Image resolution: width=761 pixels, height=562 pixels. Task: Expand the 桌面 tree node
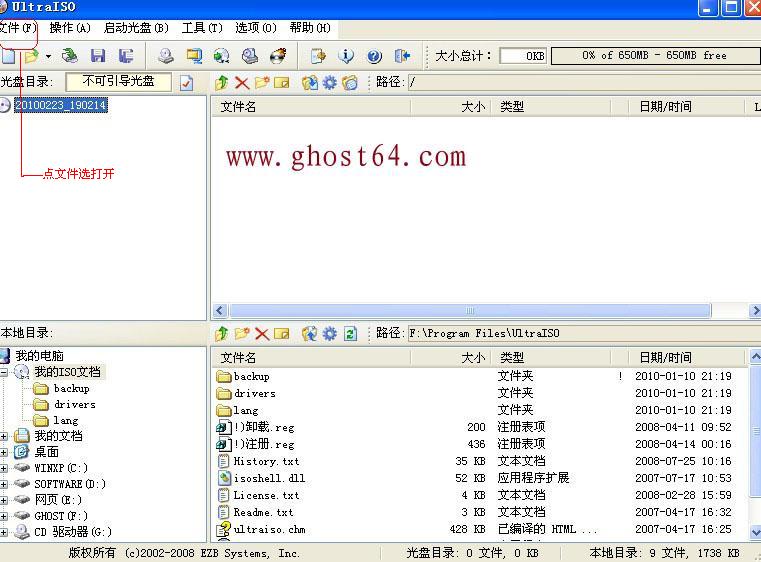coord(4,452)
